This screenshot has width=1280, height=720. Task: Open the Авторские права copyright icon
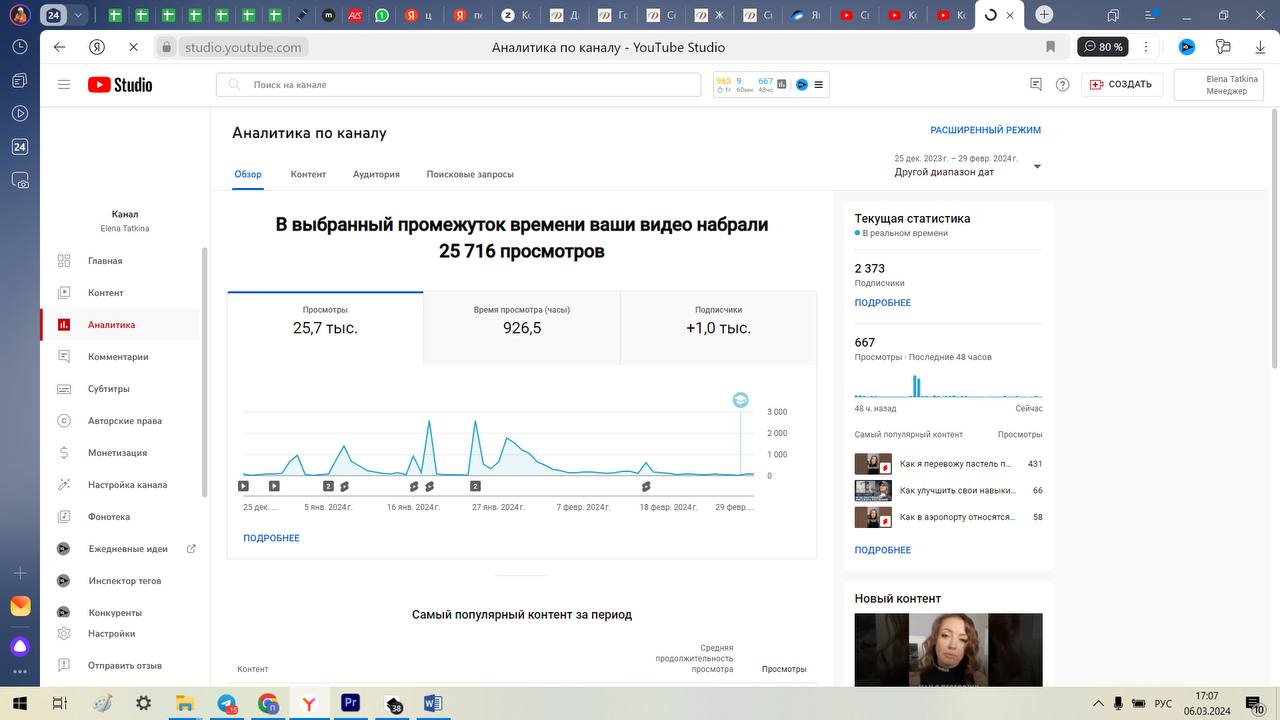64,421
